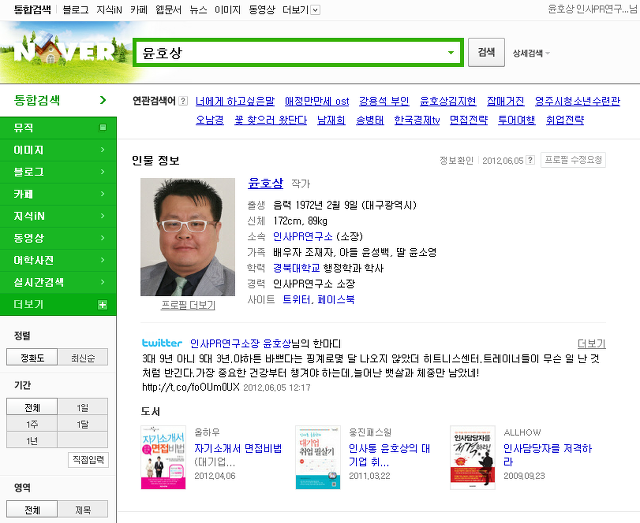Click related search 한국경제tv
This screenshot has height=523, width=640.
pos(417,120)
